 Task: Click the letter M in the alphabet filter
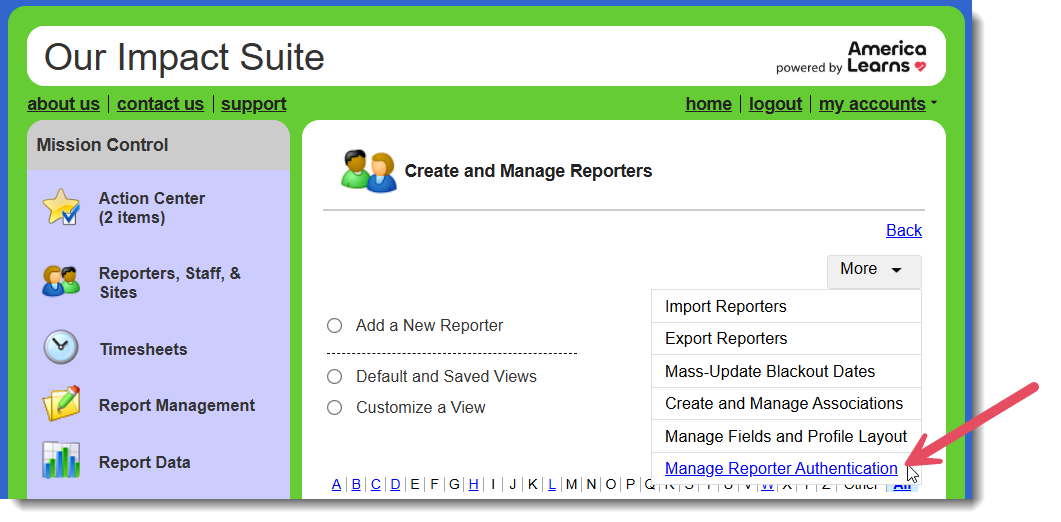571,484
